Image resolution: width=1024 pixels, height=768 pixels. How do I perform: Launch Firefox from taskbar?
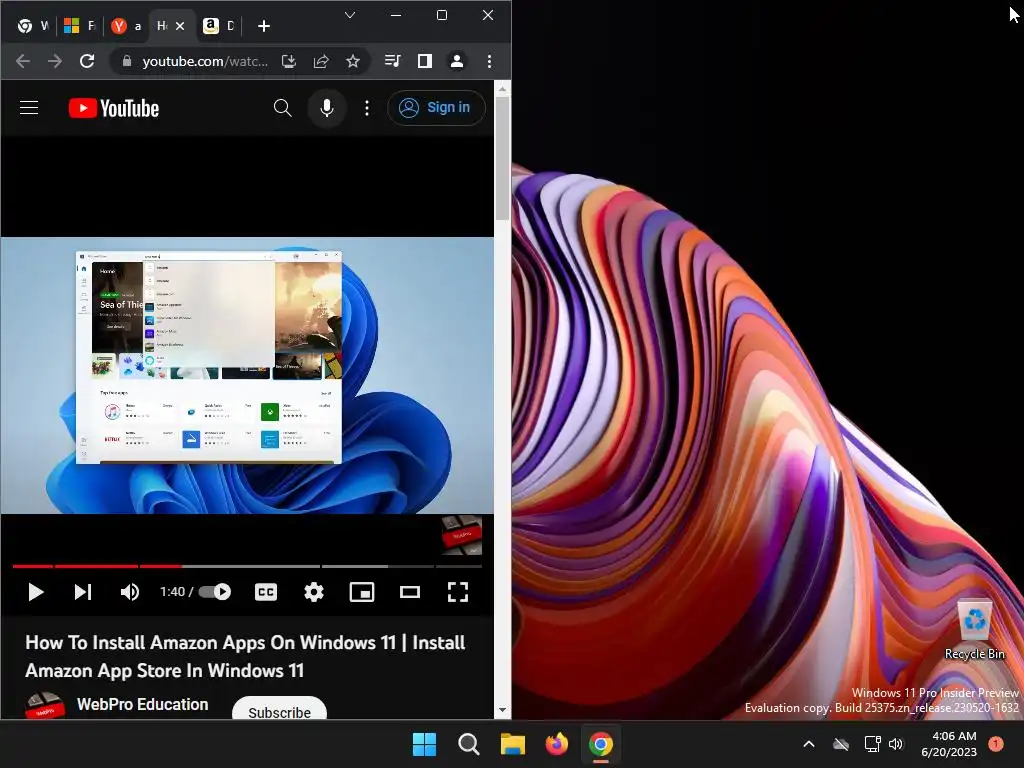[x=557, y=744]
